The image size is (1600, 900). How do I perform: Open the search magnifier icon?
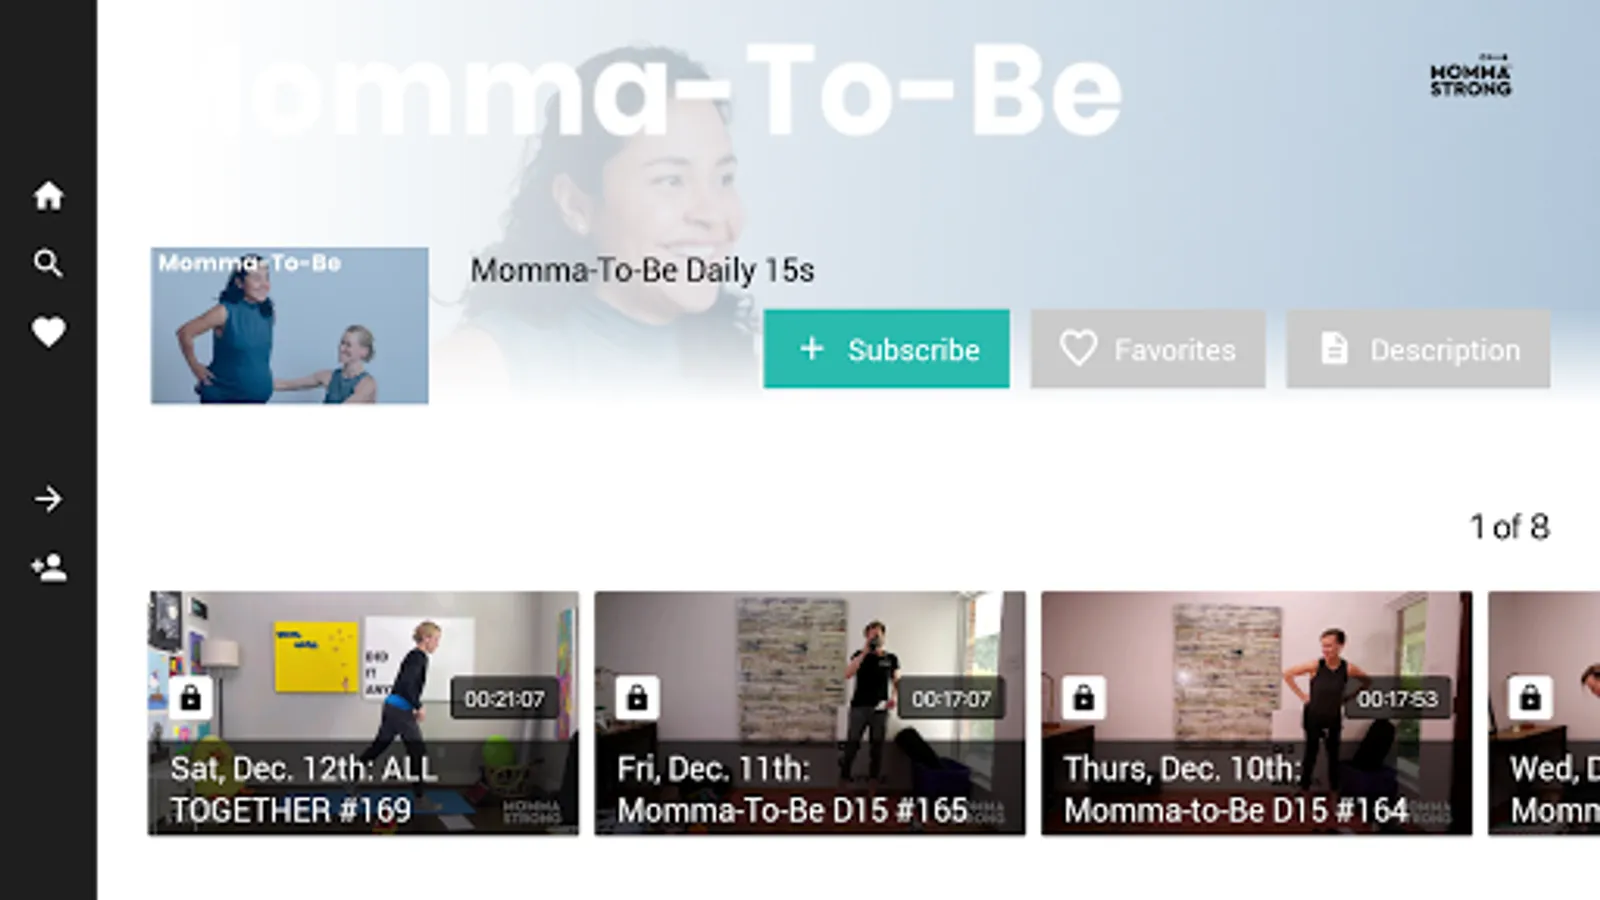[48, 263]
